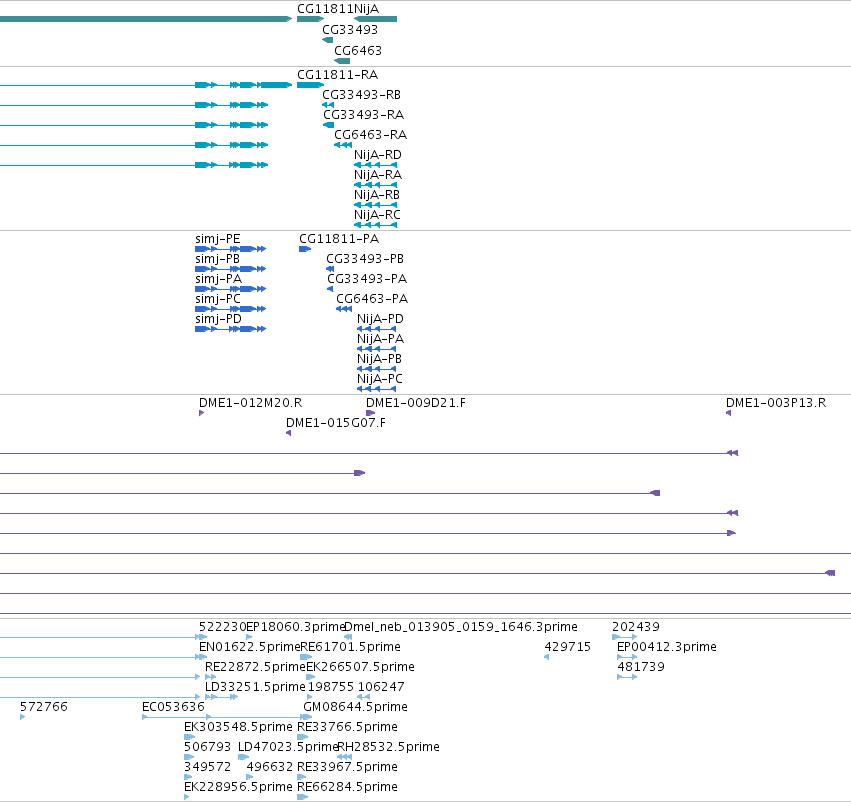
Task: Select the simj-PD protein label
Action: tap(218, 319)
